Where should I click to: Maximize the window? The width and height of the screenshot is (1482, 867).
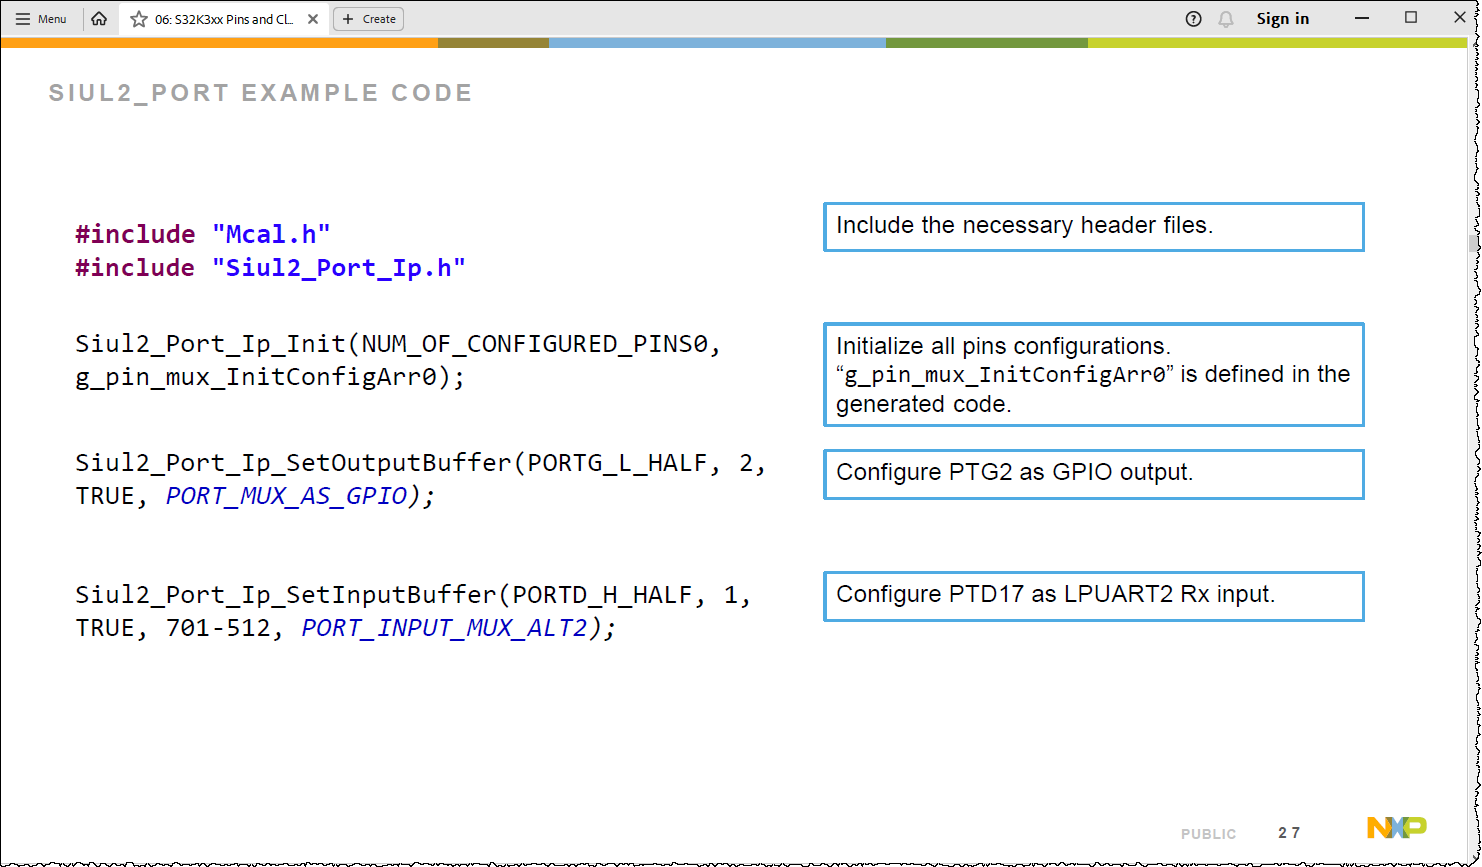[x=1411, y=18]
